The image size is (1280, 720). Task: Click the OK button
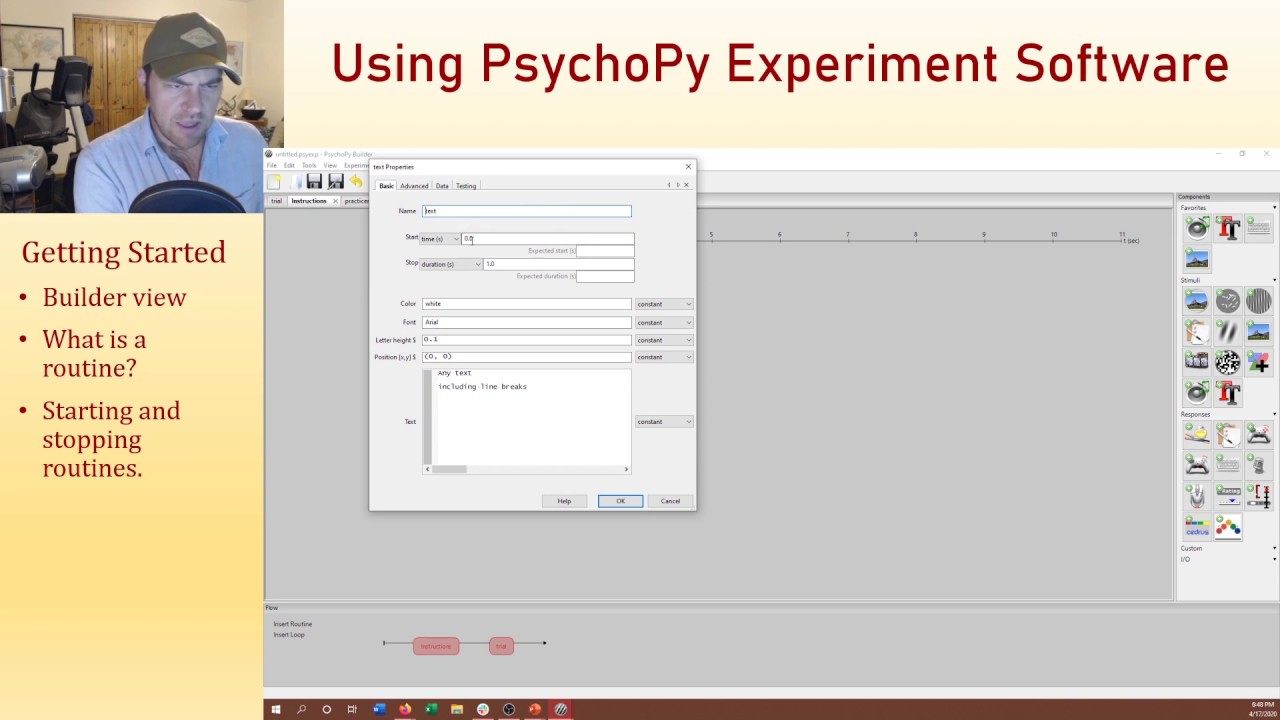pyautogui.click(x=620, y=501)
